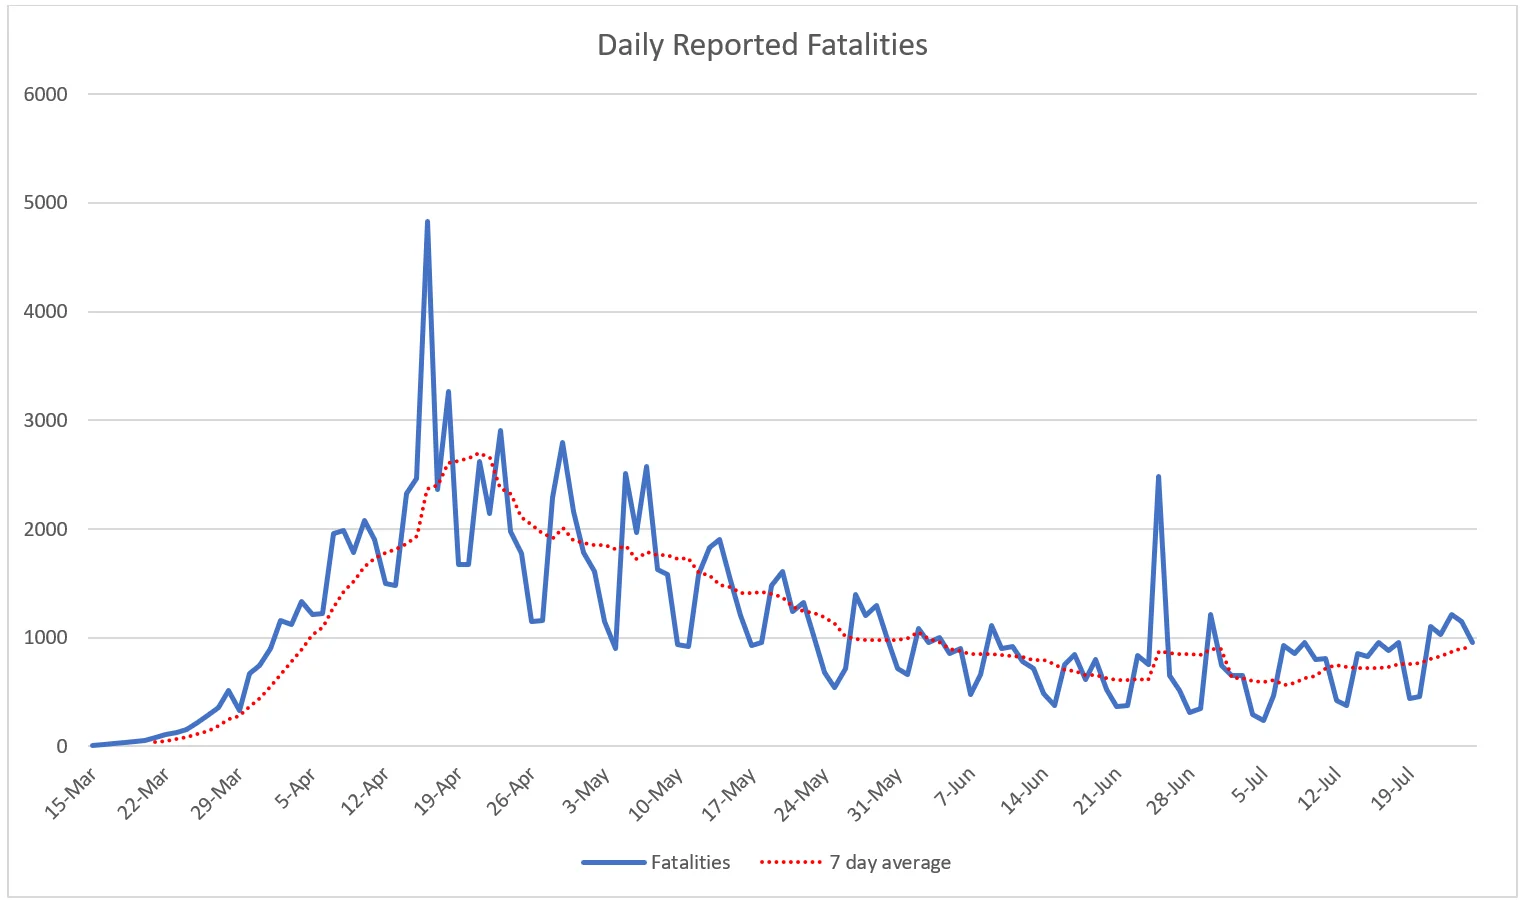Click the 21-Jun date axis label
Screen dimensions: 1521x903
[x=1098, y=792]
